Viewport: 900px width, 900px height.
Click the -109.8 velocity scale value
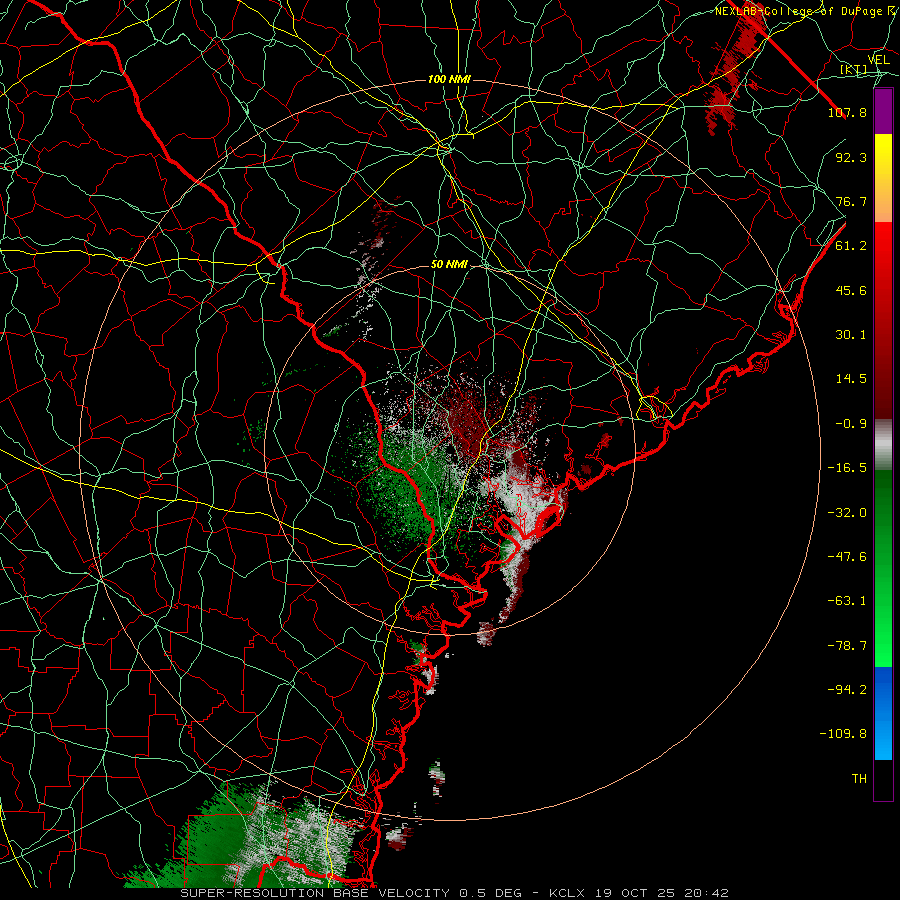point(843,734)
